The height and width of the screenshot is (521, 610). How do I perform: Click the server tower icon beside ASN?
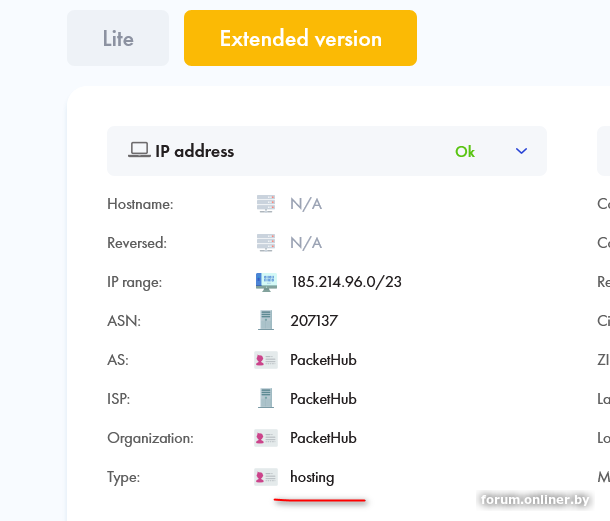coord(265,321)
